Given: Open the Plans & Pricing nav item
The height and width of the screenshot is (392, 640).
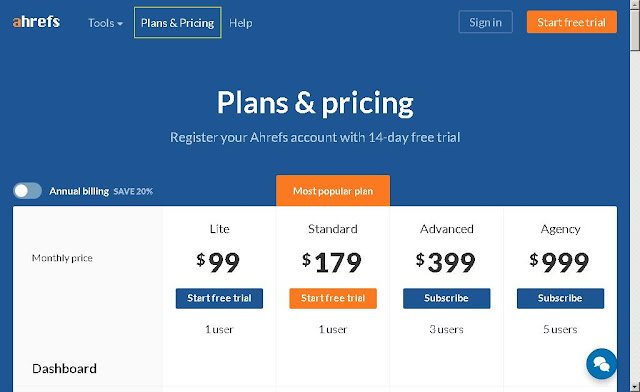Looking at the screenshot, I should 178,23.
